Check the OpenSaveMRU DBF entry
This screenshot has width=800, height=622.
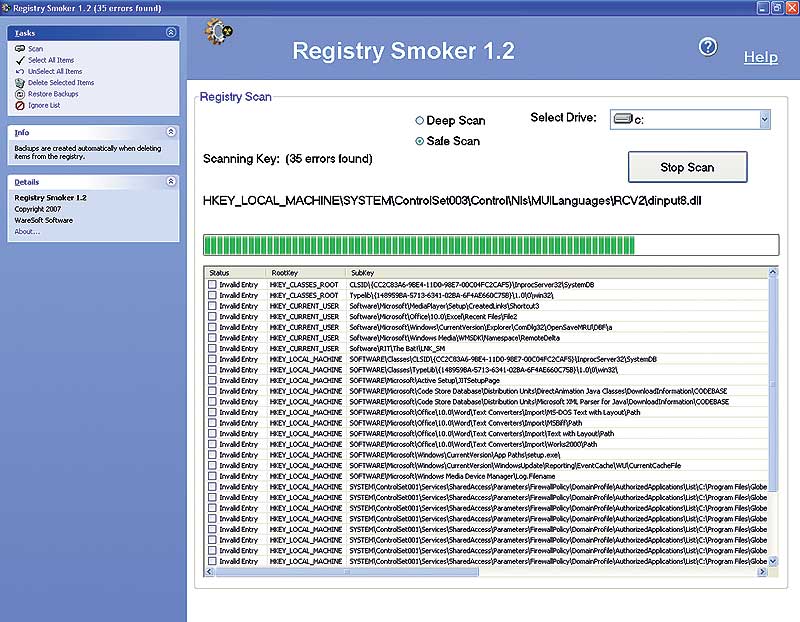coord(212,328)
